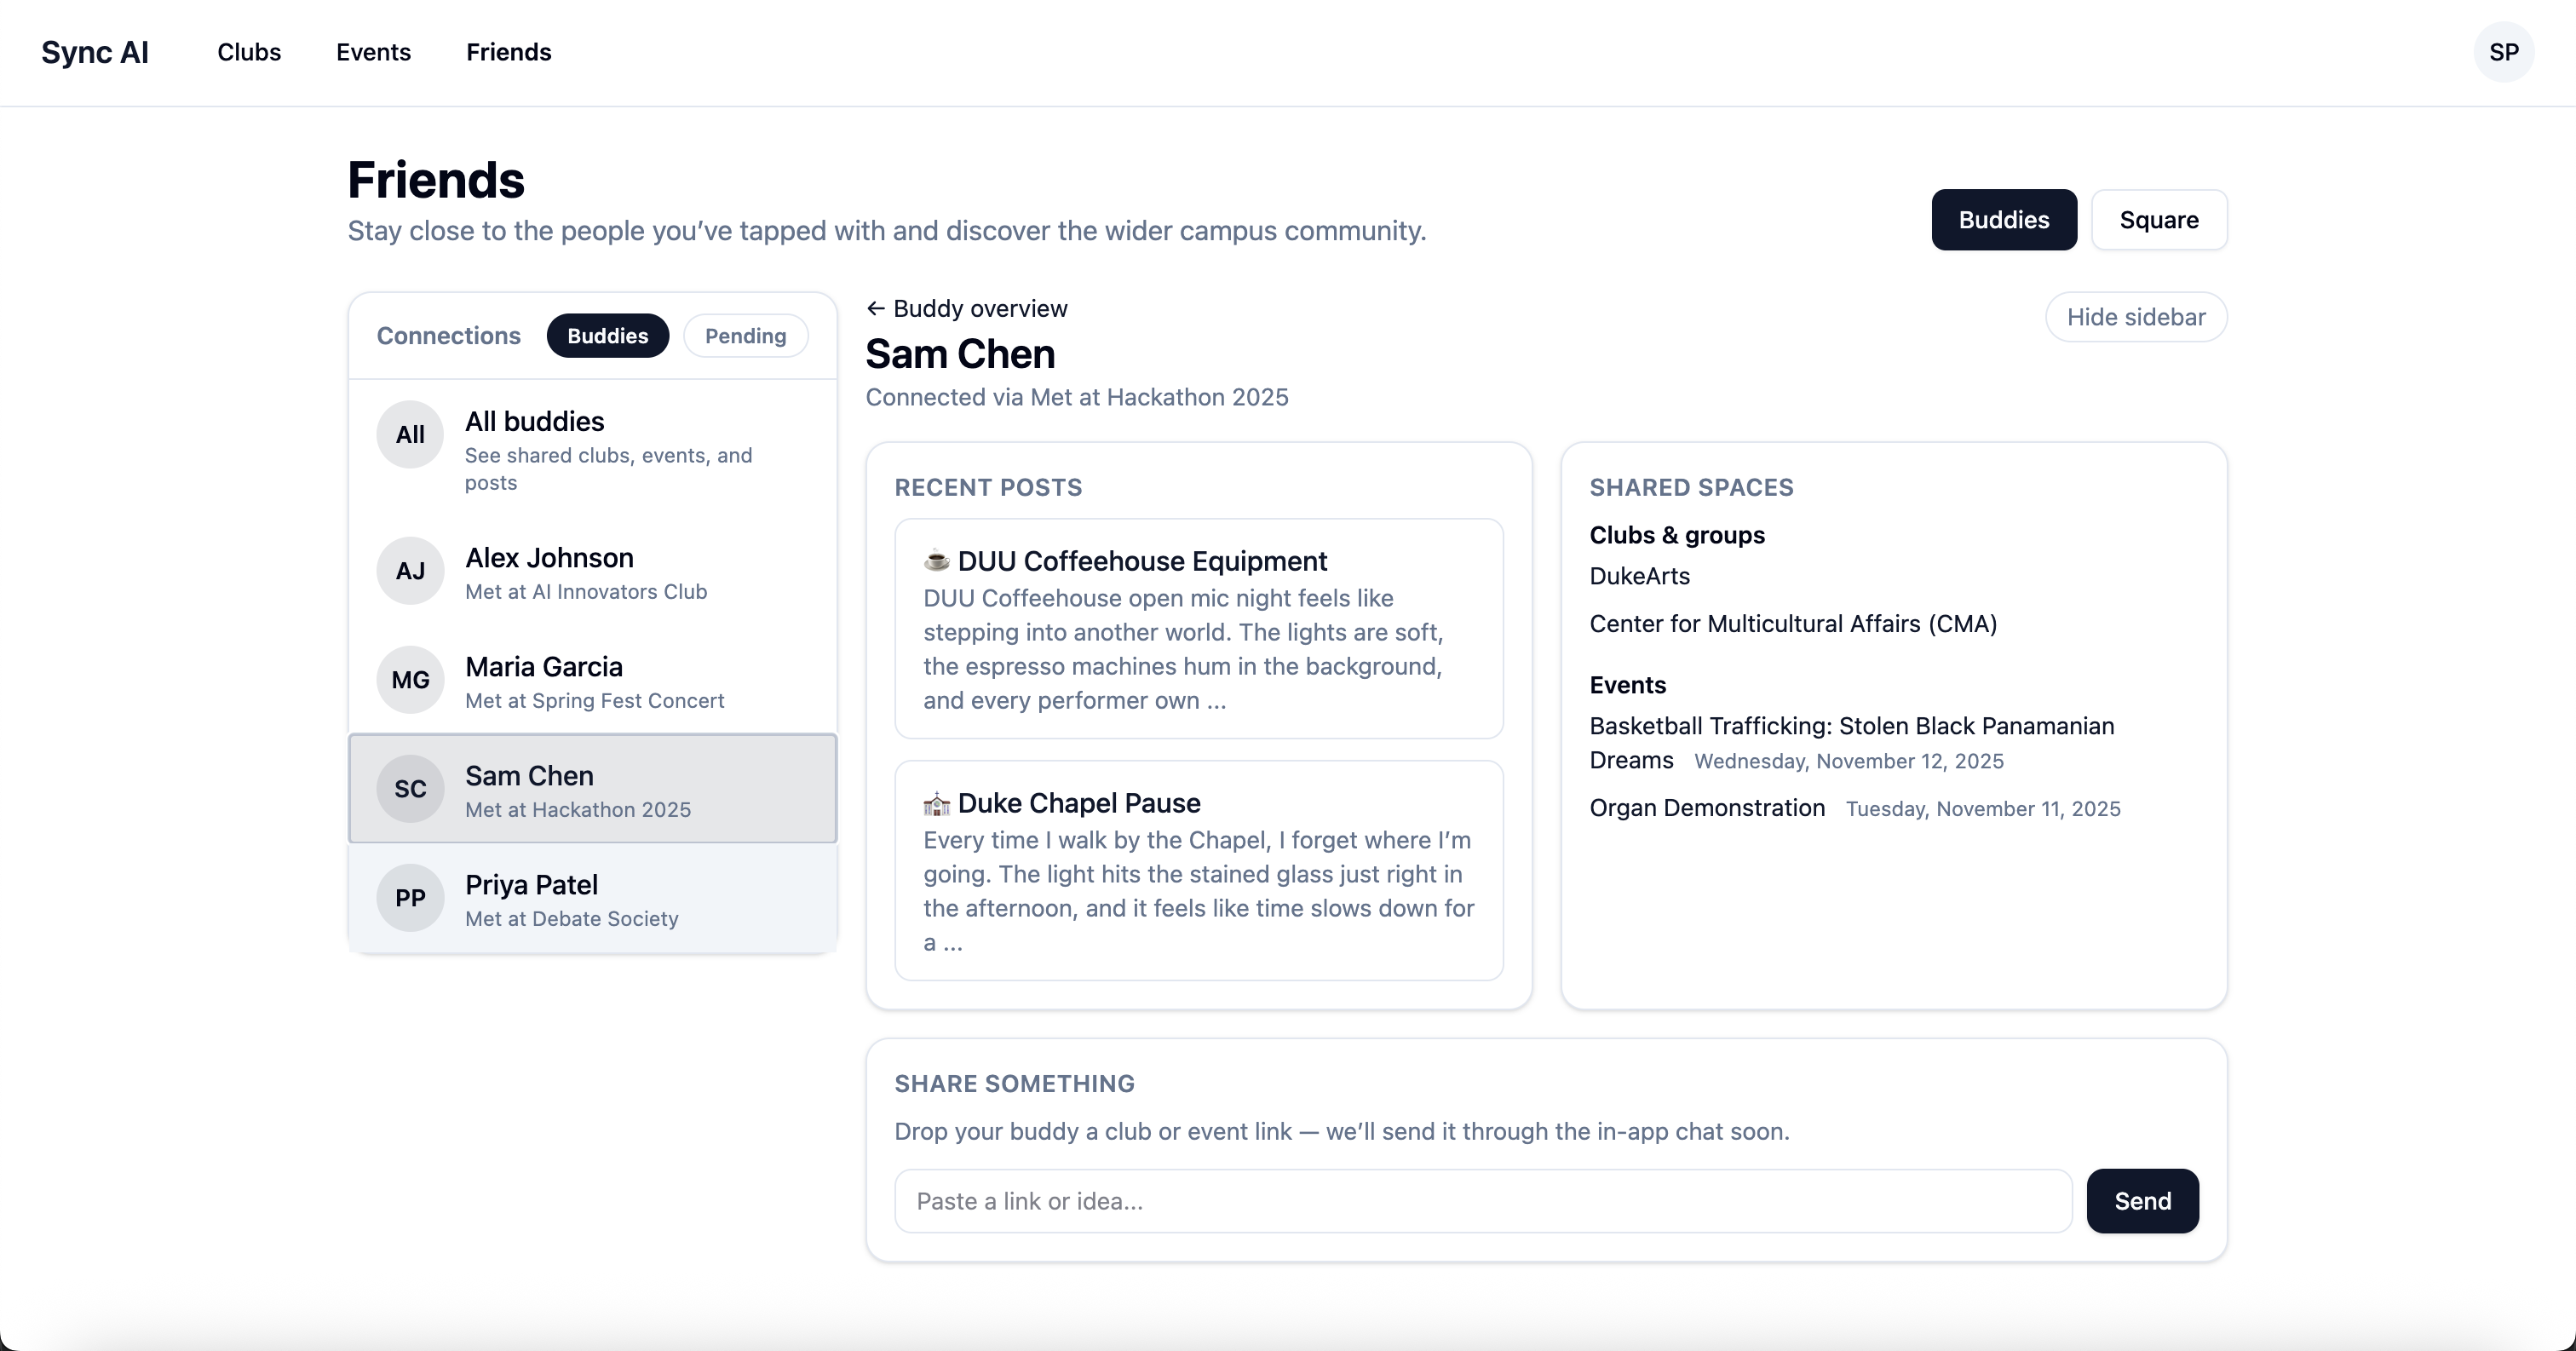Image resolution: width=2576 pixels, height=1351 pixels.
Task: Click the Paste a link or idea field
Action: (x=1482, y=1201)
